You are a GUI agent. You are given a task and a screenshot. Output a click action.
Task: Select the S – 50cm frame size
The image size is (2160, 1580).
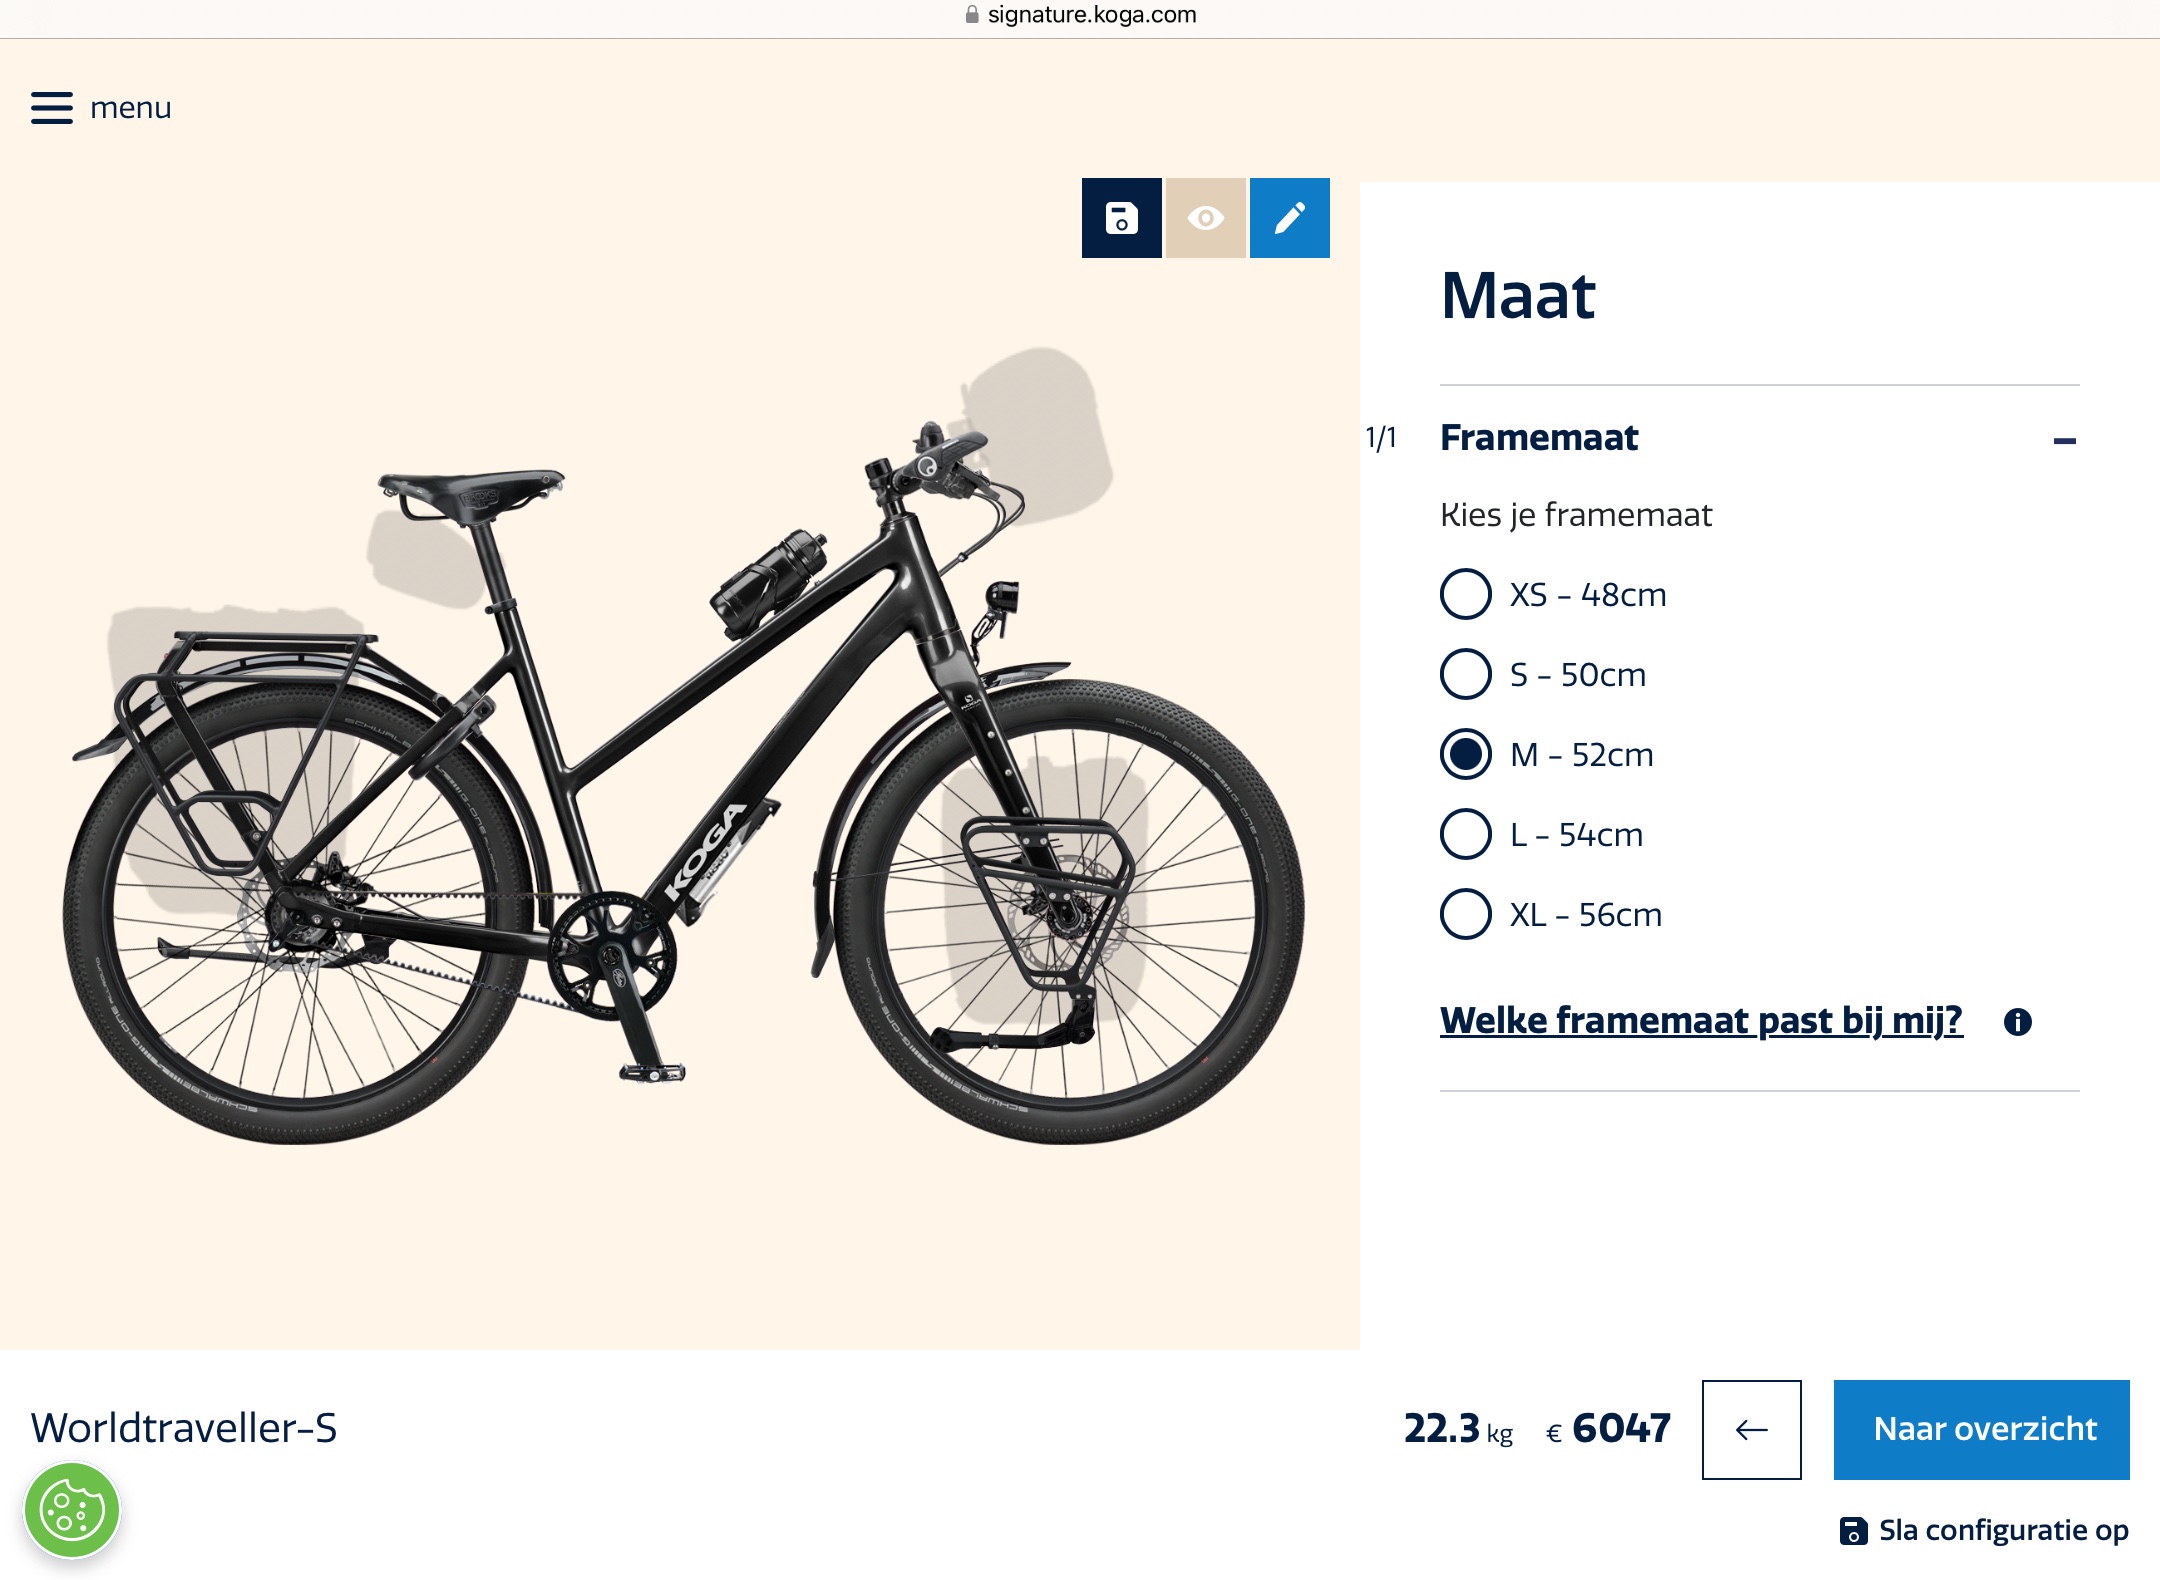pos(1466,674)
